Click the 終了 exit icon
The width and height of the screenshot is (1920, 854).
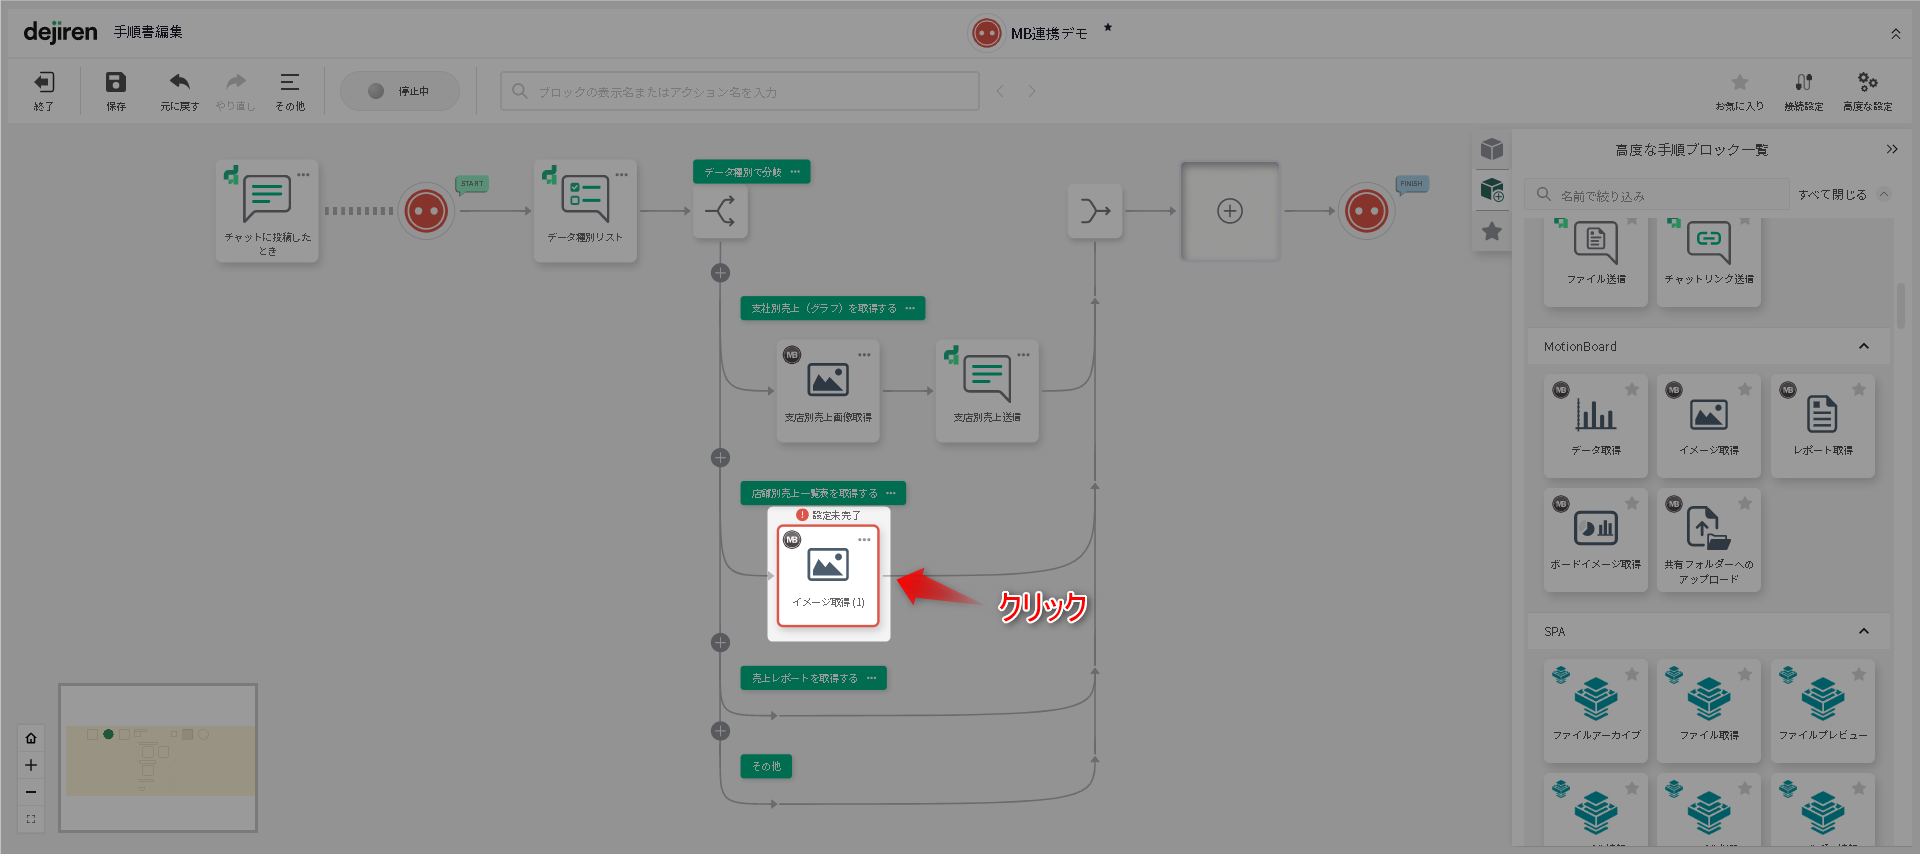(x=44, y=82)
